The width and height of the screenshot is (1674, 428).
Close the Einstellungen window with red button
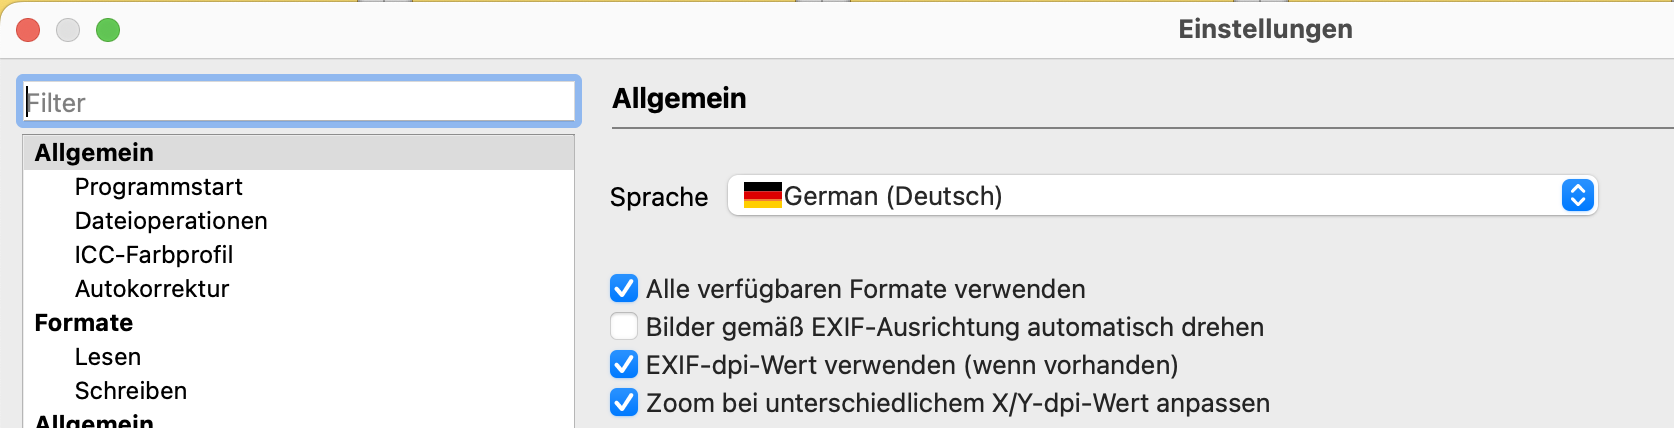coord(28,30)
